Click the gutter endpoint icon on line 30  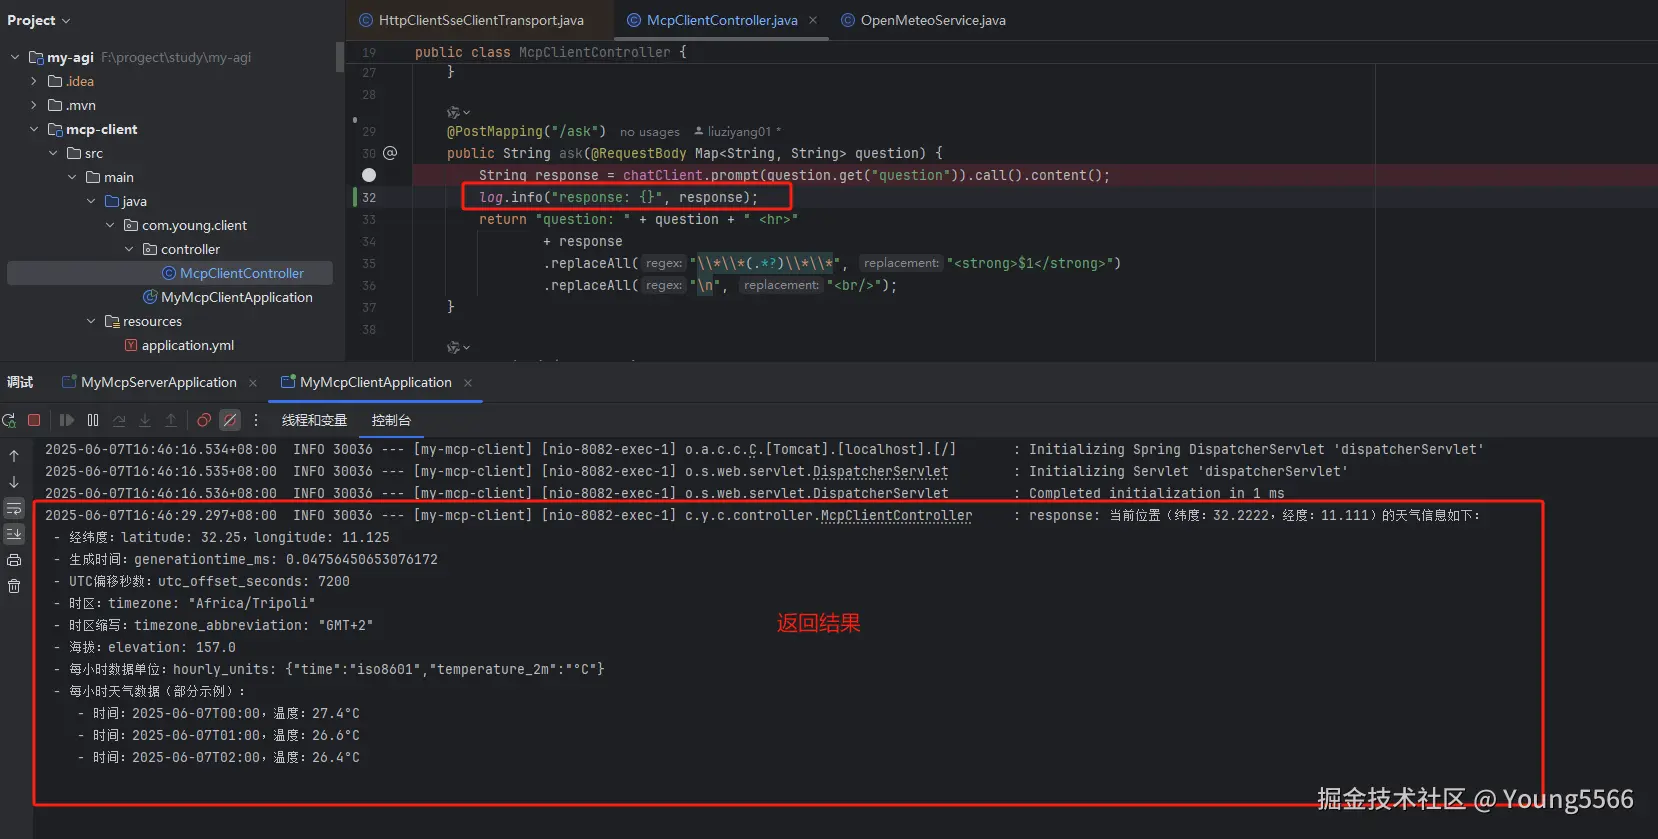click(390, 153)
